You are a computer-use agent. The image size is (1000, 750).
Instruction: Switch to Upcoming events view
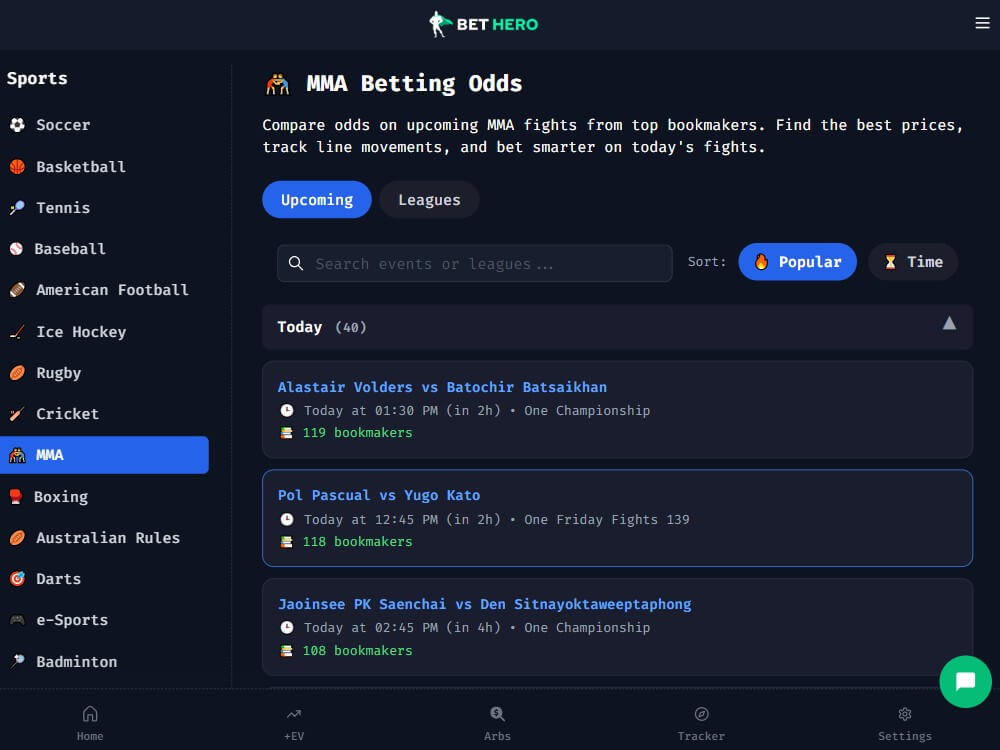point(316,199)
